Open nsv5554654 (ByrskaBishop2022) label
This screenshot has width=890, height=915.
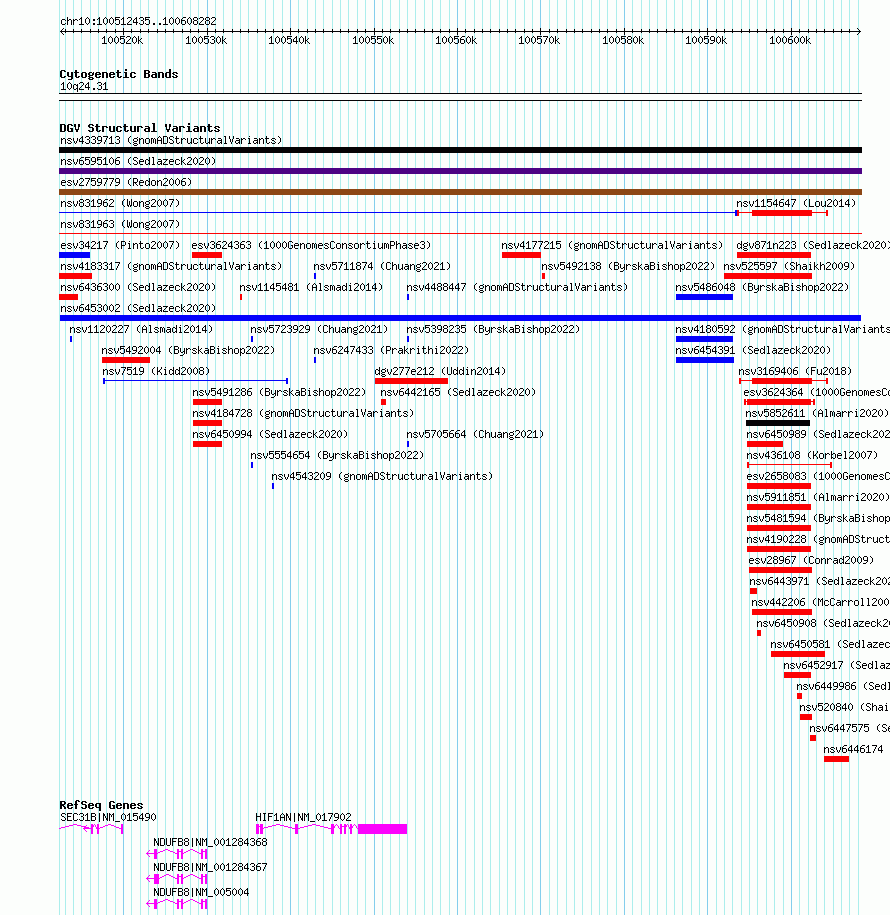tap(337, 455)
